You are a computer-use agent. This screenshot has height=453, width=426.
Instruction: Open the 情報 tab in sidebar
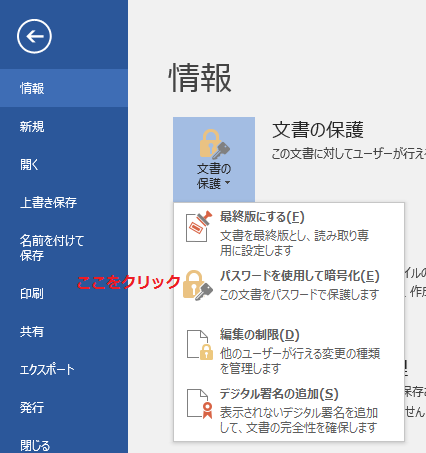[x=64, y=88]
